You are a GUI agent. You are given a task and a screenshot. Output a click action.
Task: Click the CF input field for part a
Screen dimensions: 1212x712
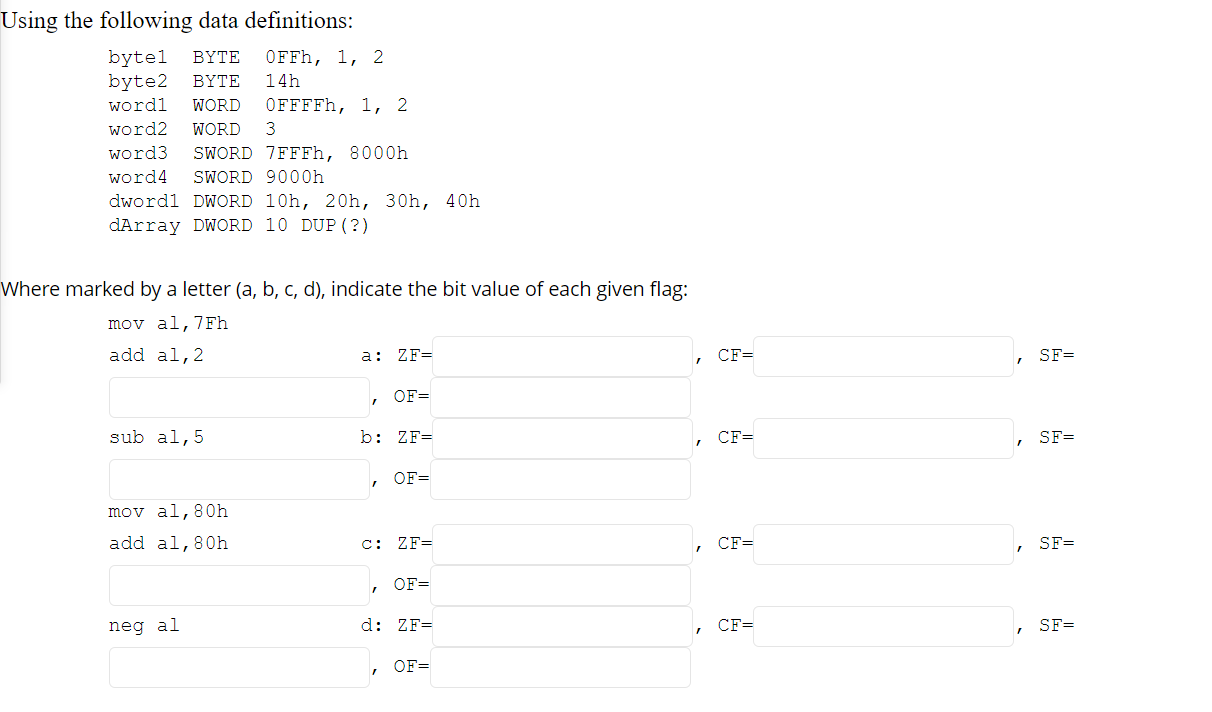(x=883, y=355)
